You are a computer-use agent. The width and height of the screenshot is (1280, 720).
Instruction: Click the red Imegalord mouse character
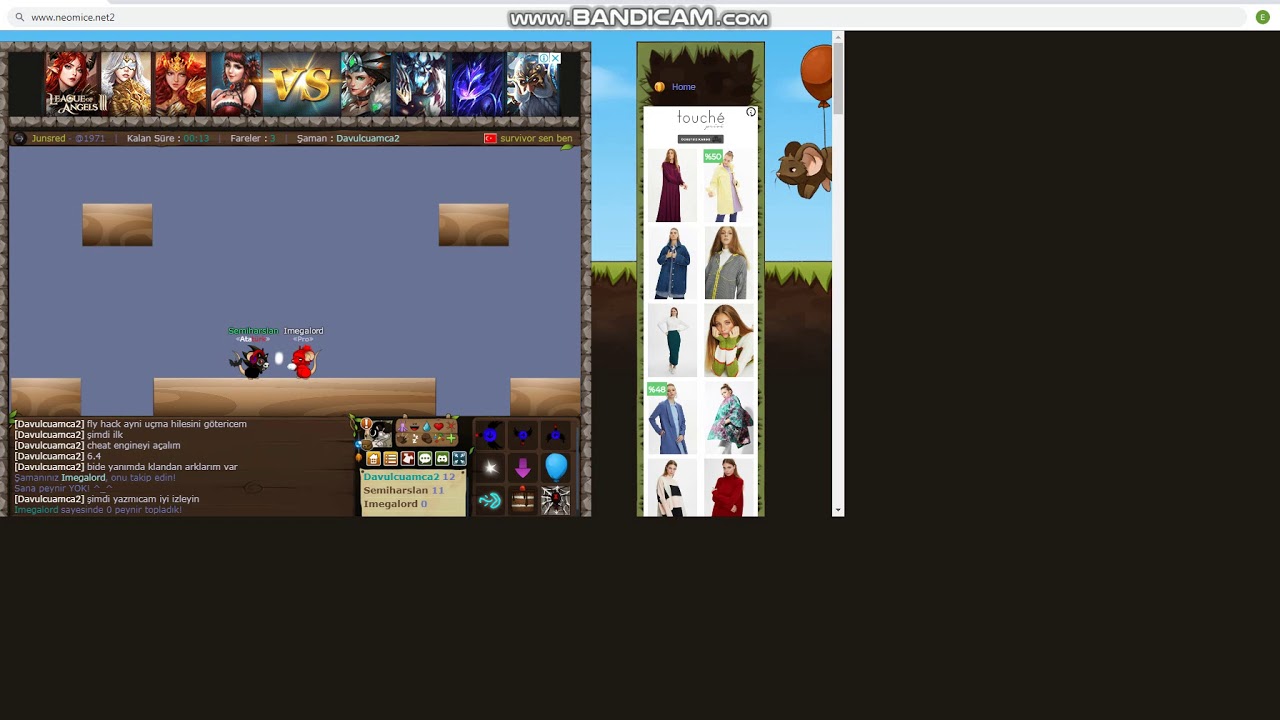pyautogui.click(x=303, y=361)
